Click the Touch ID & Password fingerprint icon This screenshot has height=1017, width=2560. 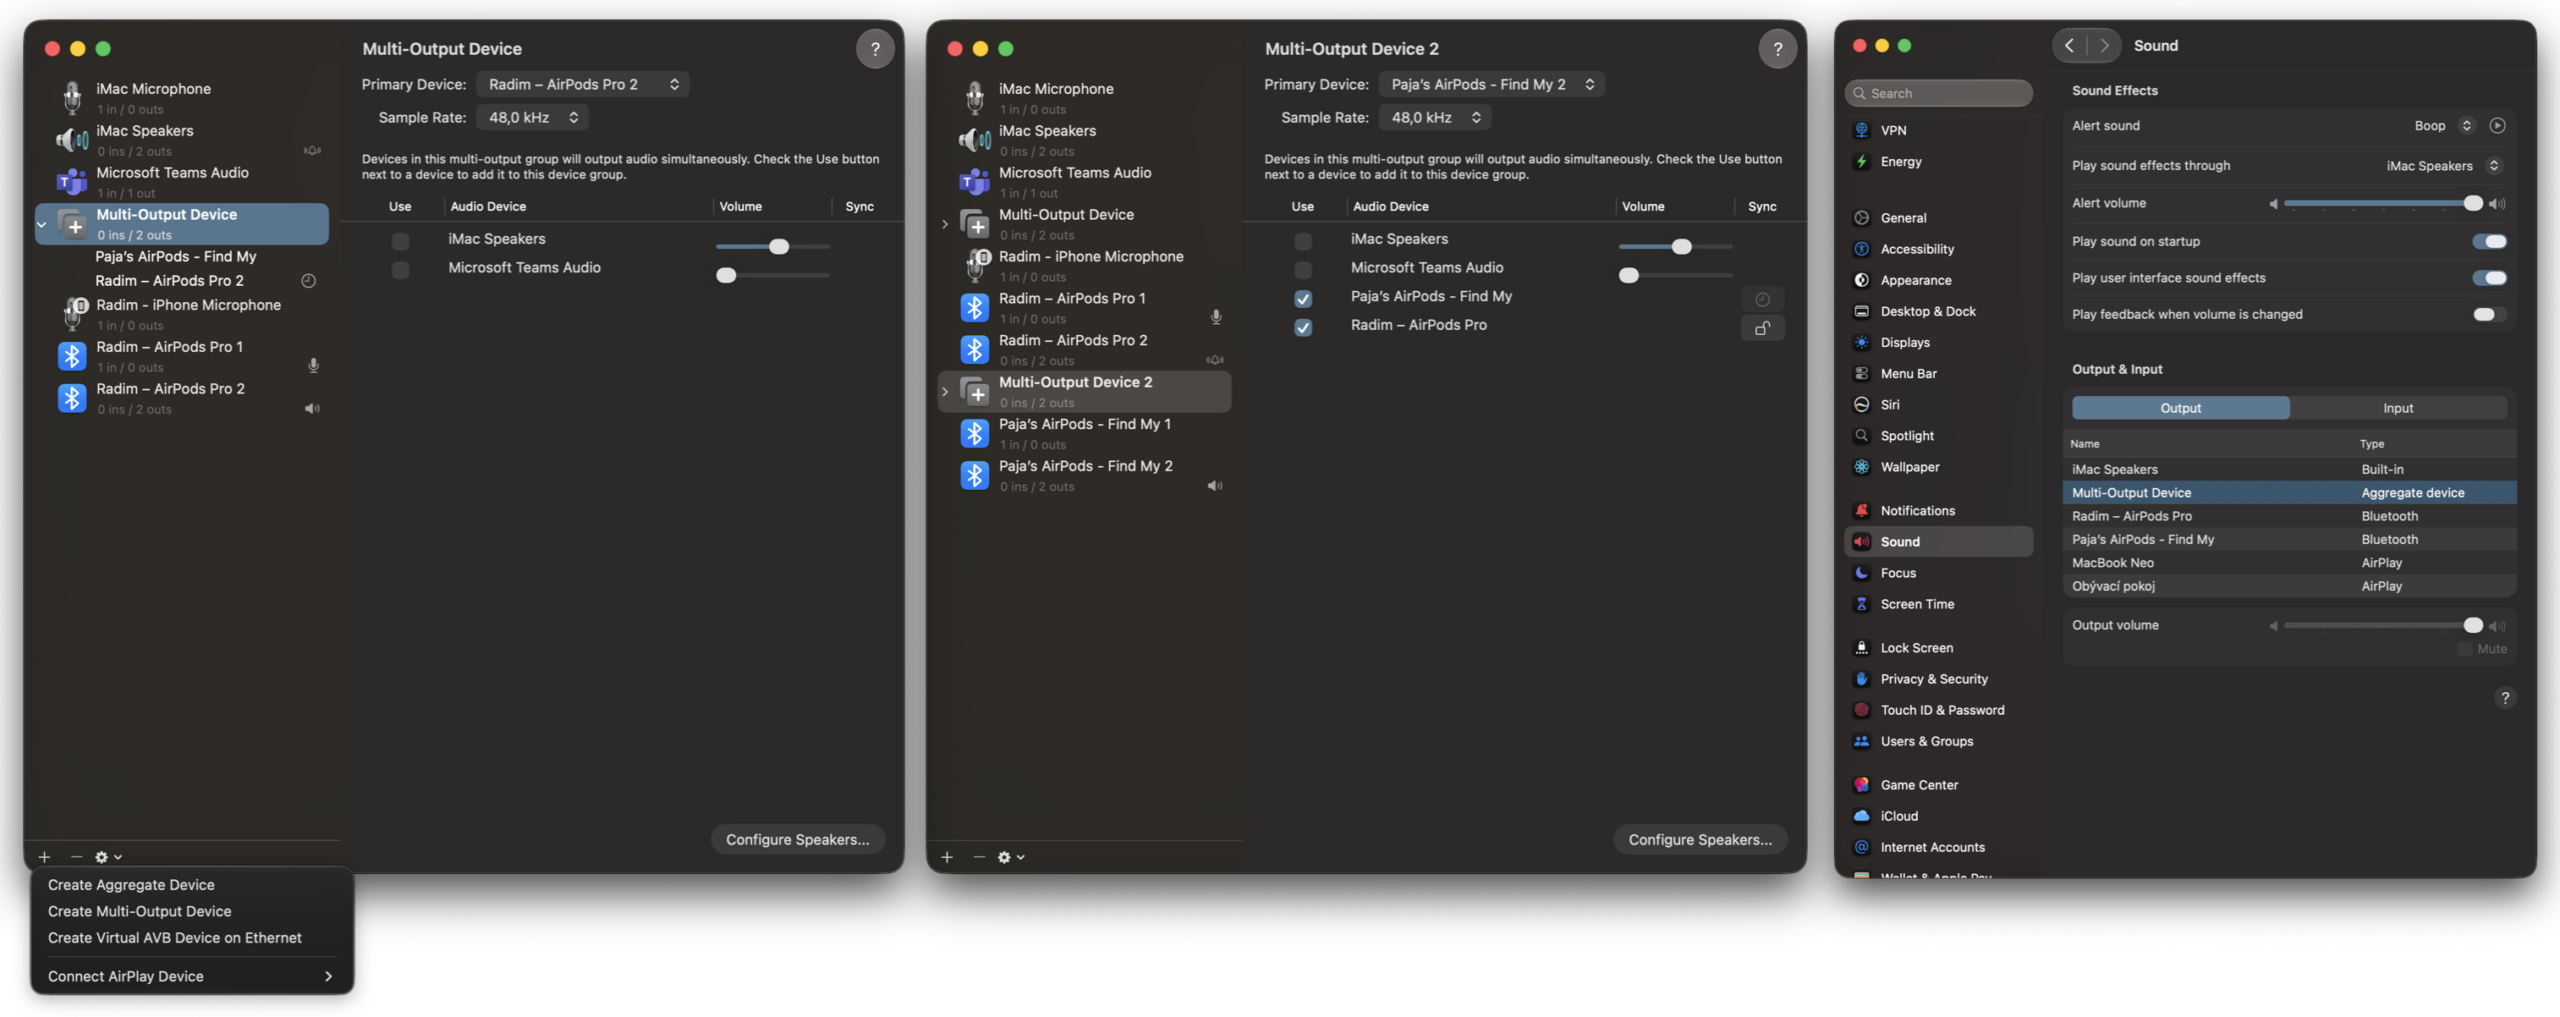1861,710
